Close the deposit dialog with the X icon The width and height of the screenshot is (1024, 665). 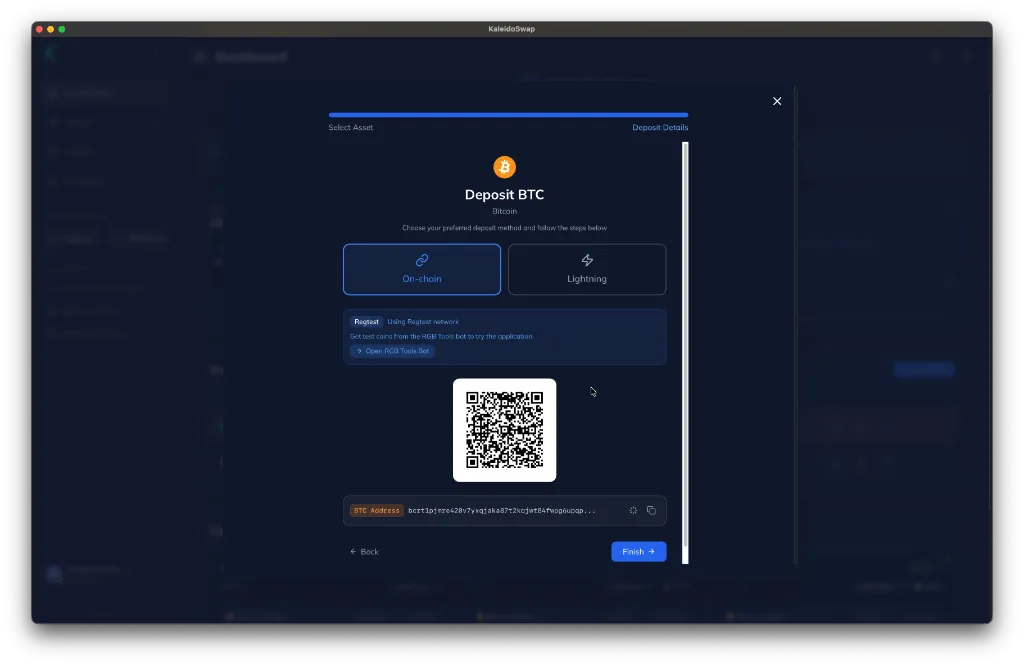pos(777,101)
